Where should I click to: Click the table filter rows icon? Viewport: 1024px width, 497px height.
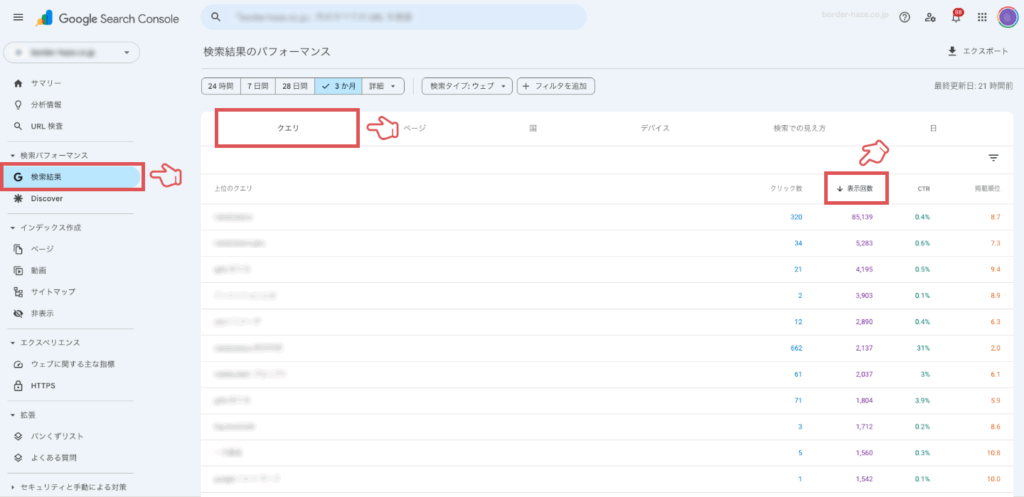993,157
